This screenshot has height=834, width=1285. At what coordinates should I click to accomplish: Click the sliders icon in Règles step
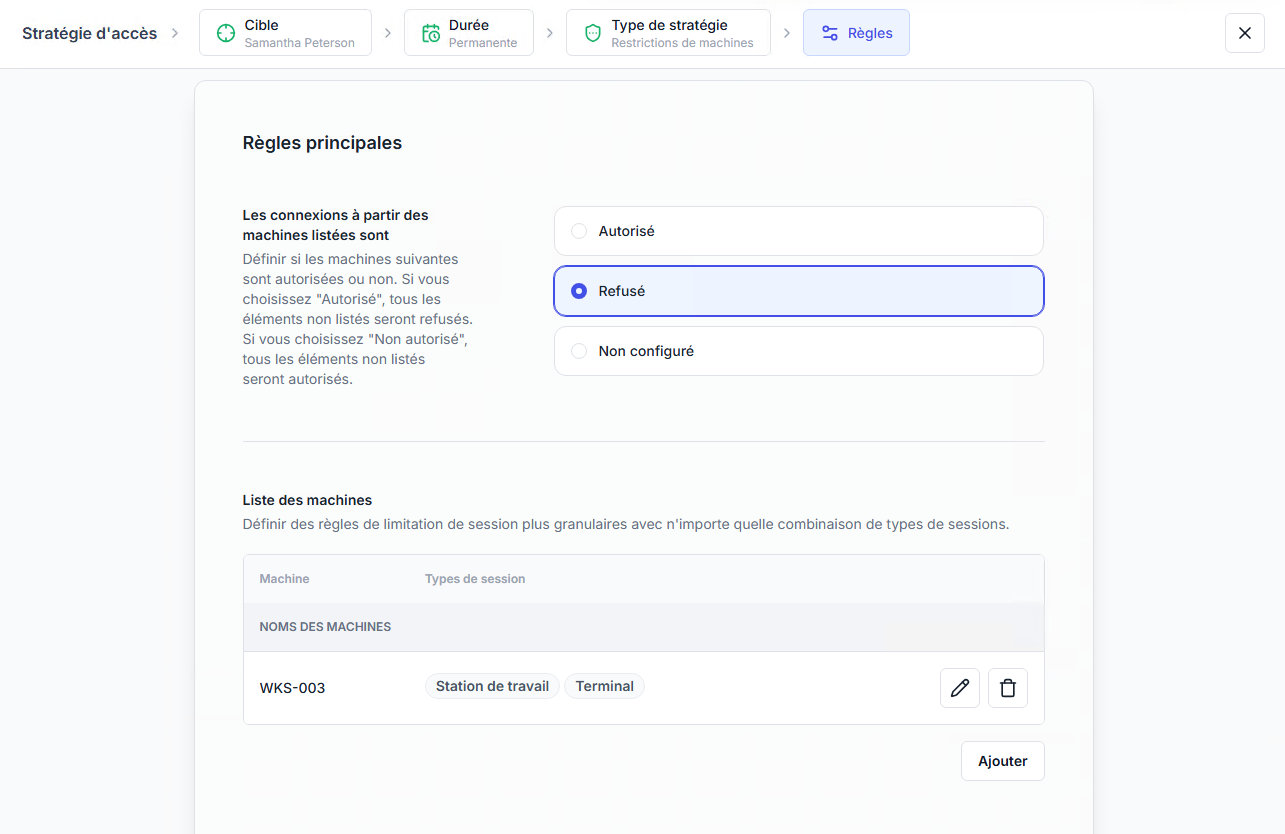pos(830,33)
